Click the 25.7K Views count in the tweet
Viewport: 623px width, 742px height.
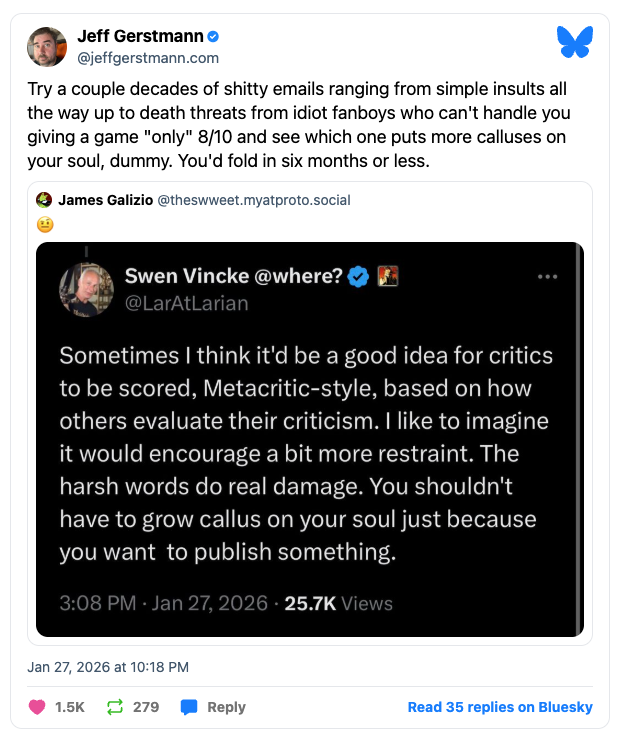coord(338,603)
